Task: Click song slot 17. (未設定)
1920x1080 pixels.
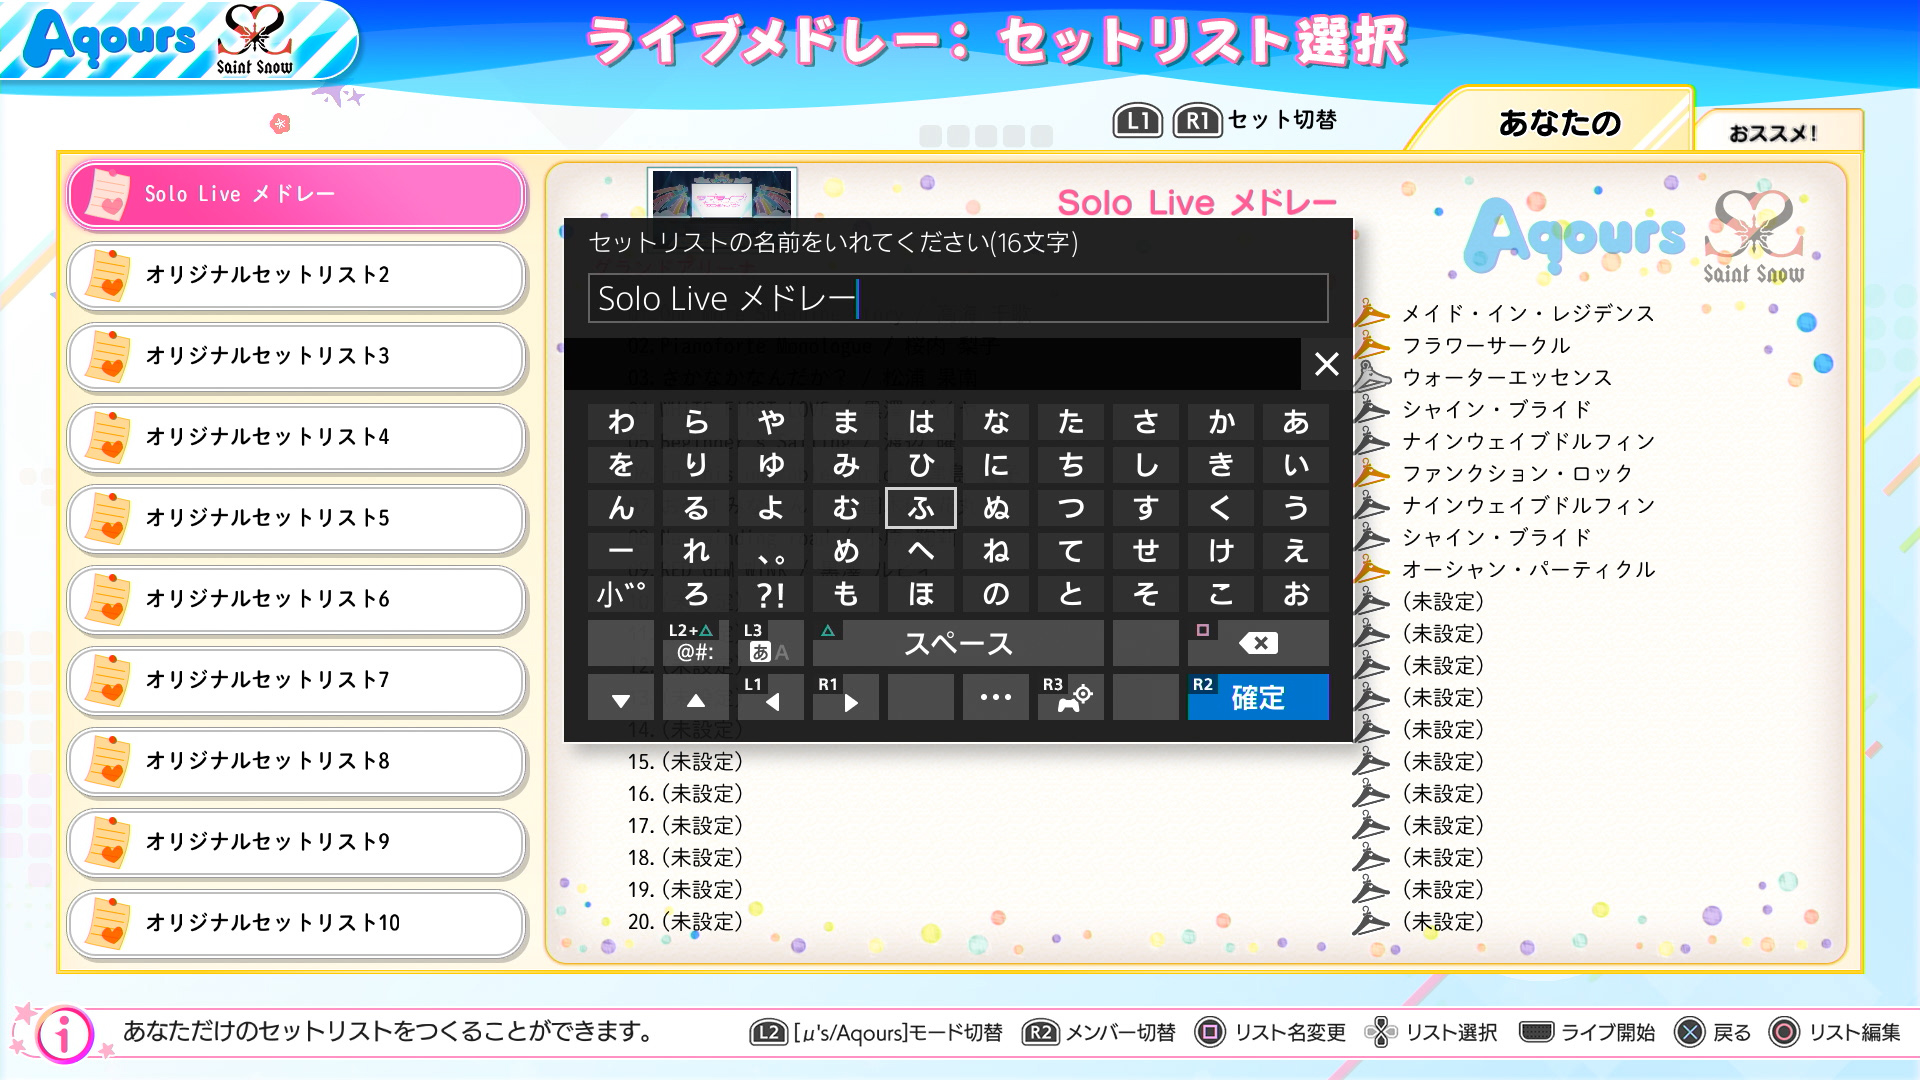Action: (685, 825)
